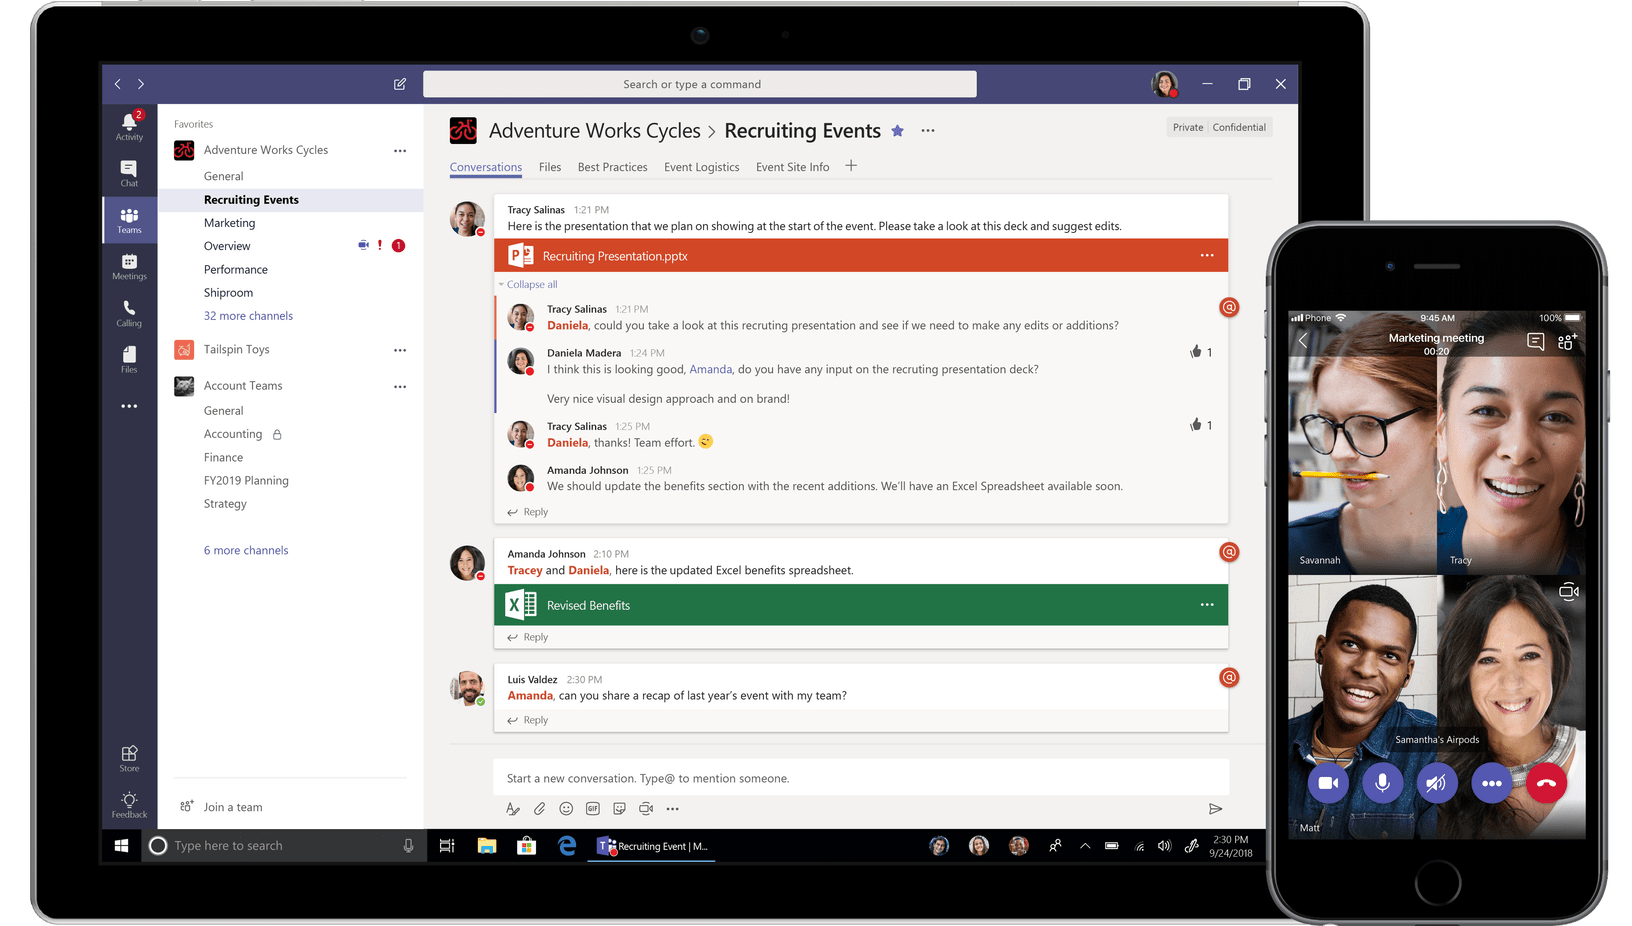The image size is (1632, 926).
Task: Open the Event Site Info tab
Action: tap(792, 167)
